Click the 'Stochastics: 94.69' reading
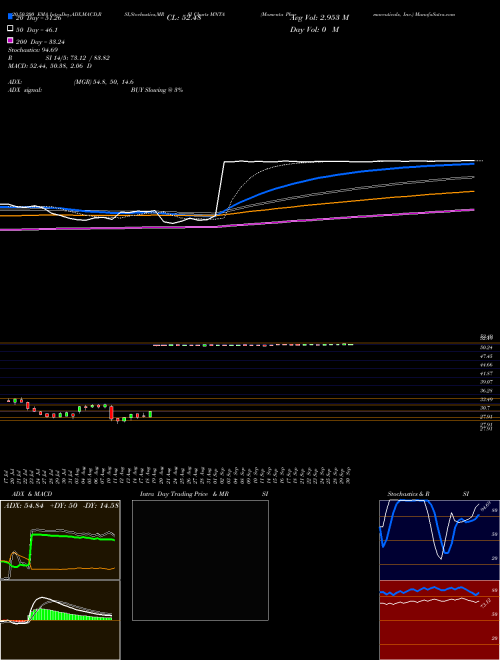The height and width of the screenshot is (660, 500). pyautogui.click(x=33, y=50)
